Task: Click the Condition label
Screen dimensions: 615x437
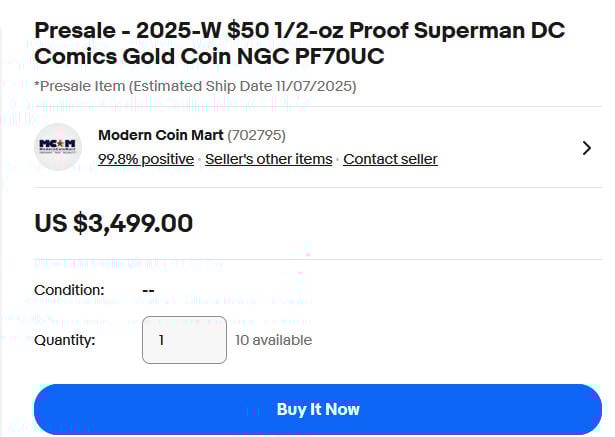Action: tap(69, 290)
